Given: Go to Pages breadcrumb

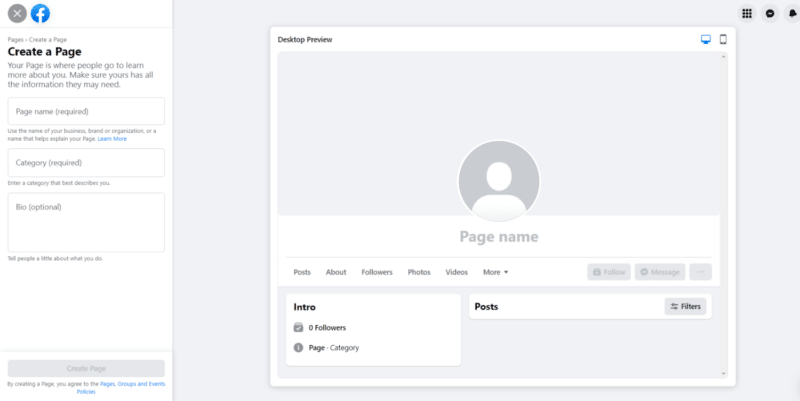Looking at the screenshot, I should coord(15,40).
